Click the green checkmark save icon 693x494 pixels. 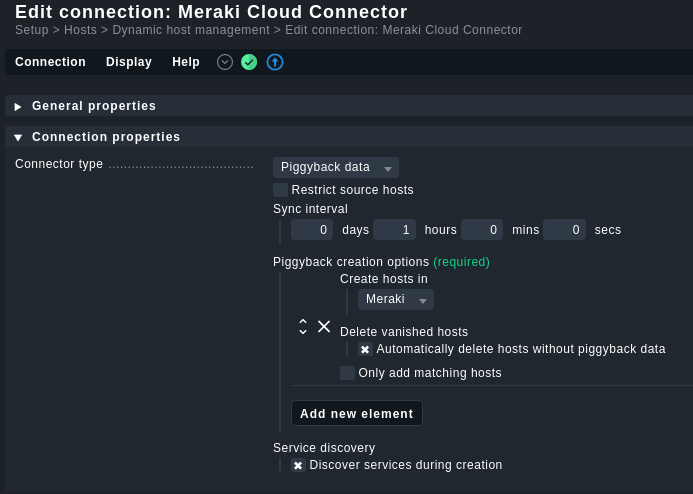(249, 62)
